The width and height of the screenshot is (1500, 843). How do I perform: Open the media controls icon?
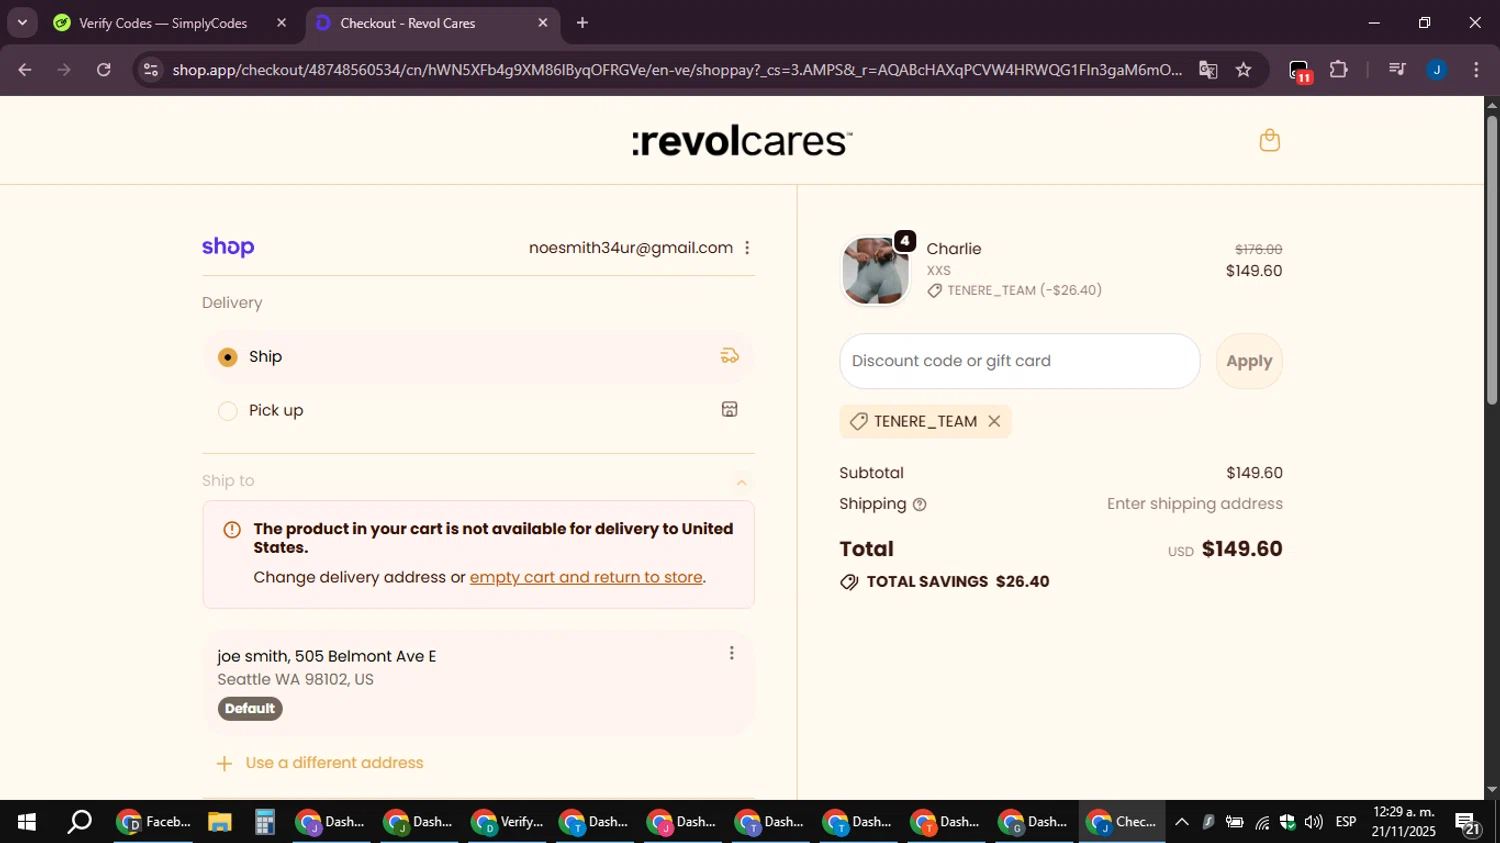[1397, 70]
